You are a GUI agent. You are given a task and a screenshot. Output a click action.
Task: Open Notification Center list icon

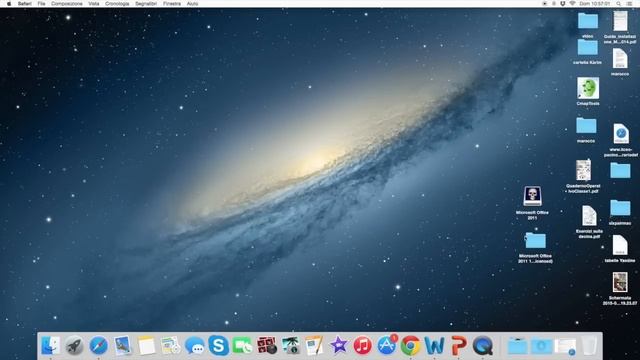click(630, 4)
